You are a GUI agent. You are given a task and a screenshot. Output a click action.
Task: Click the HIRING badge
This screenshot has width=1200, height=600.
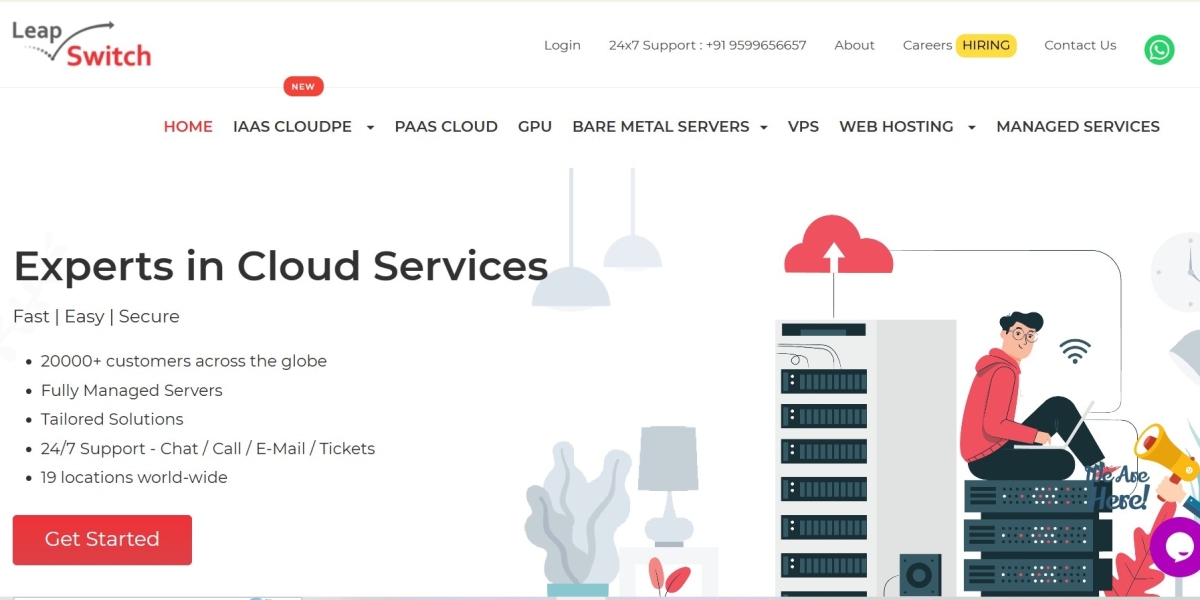[x=986, y=45]
